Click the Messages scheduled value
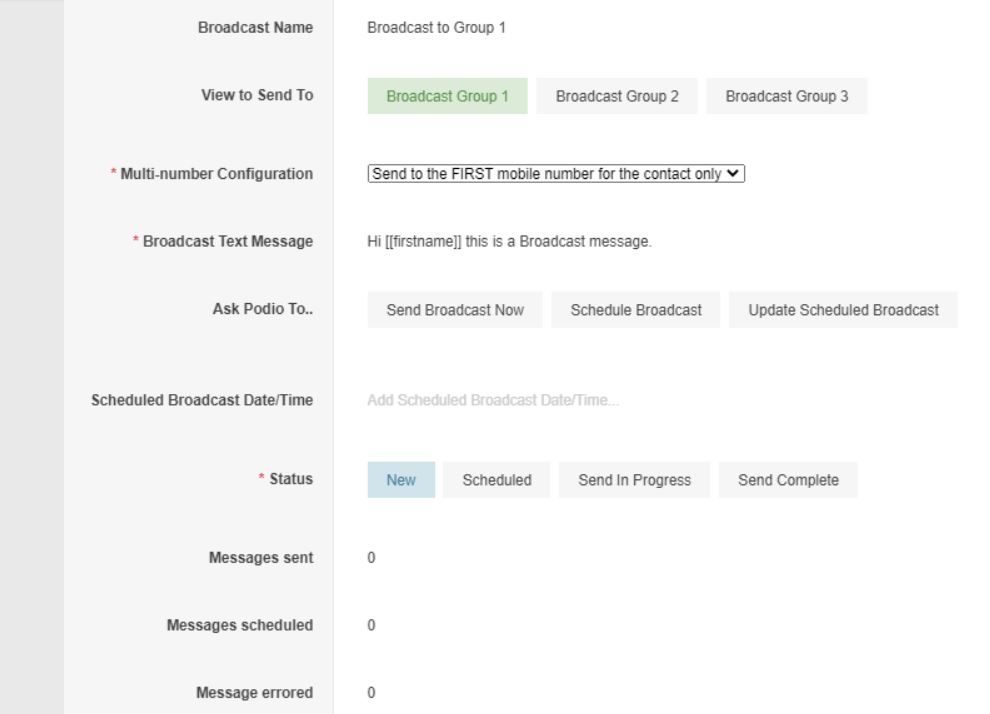This screenshot has height=714, width=990. 371,626
